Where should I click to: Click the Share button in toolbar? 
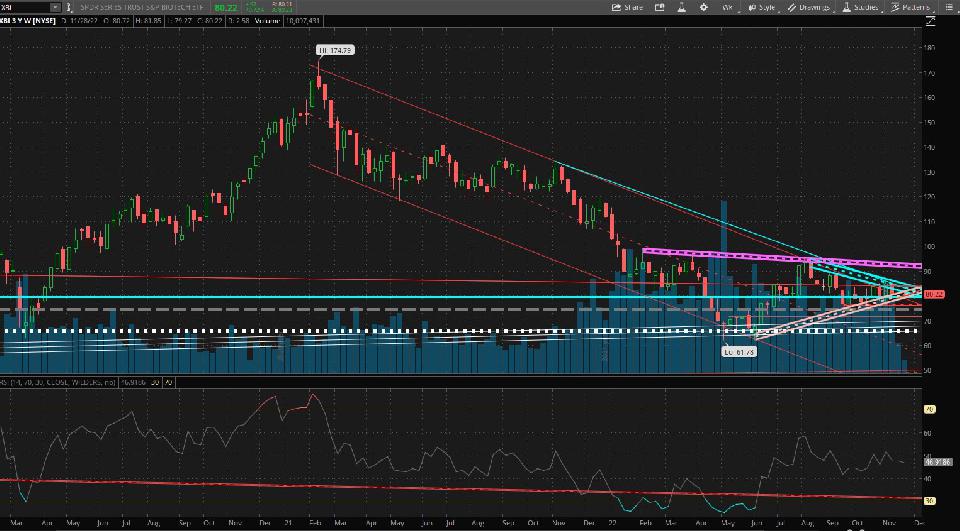(x=627, y=7)
